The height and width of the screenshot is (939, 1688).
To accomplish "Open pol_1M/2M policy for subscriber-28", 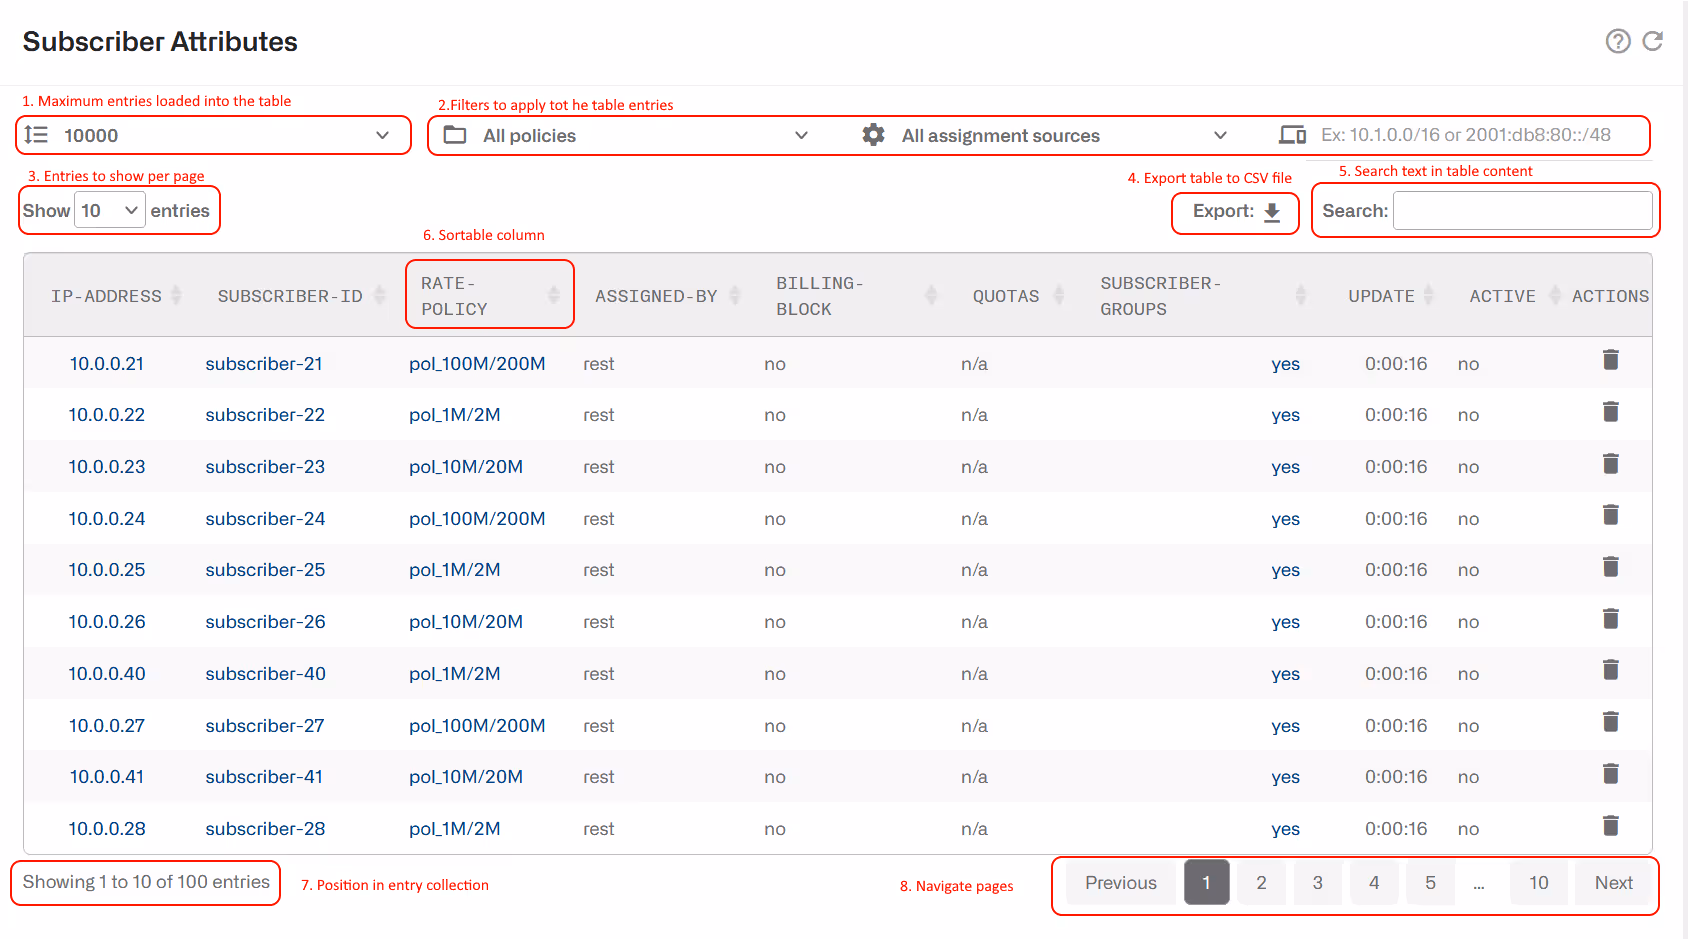I will point(454,829).
